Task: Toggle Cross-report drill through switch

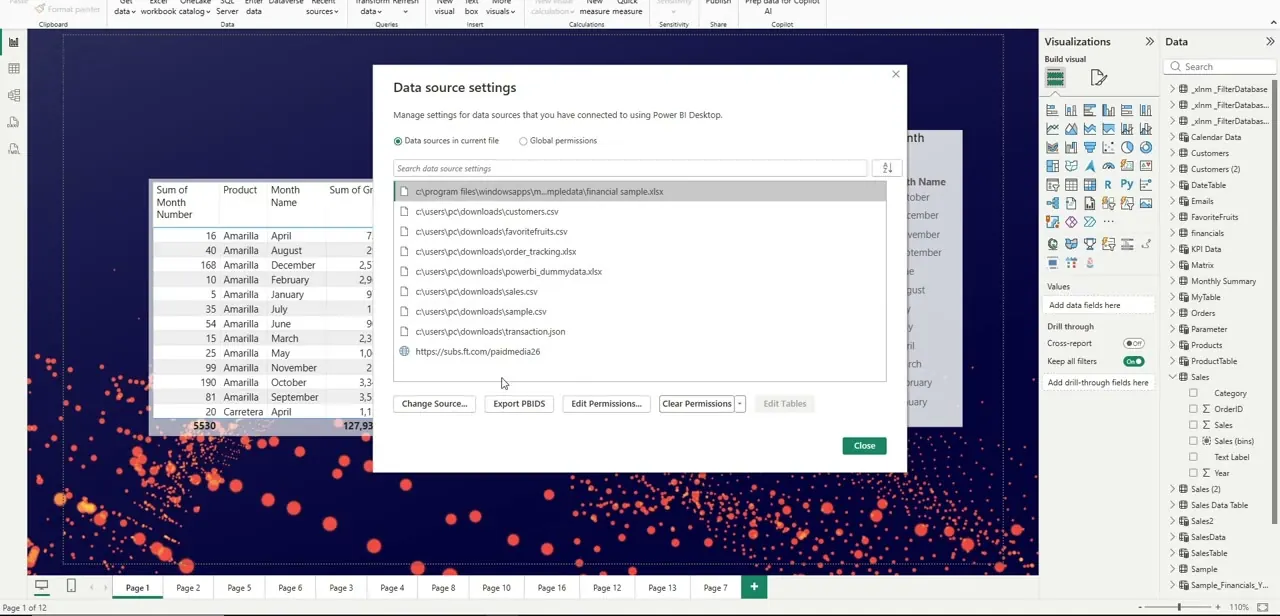Action: pos(1133,344)
